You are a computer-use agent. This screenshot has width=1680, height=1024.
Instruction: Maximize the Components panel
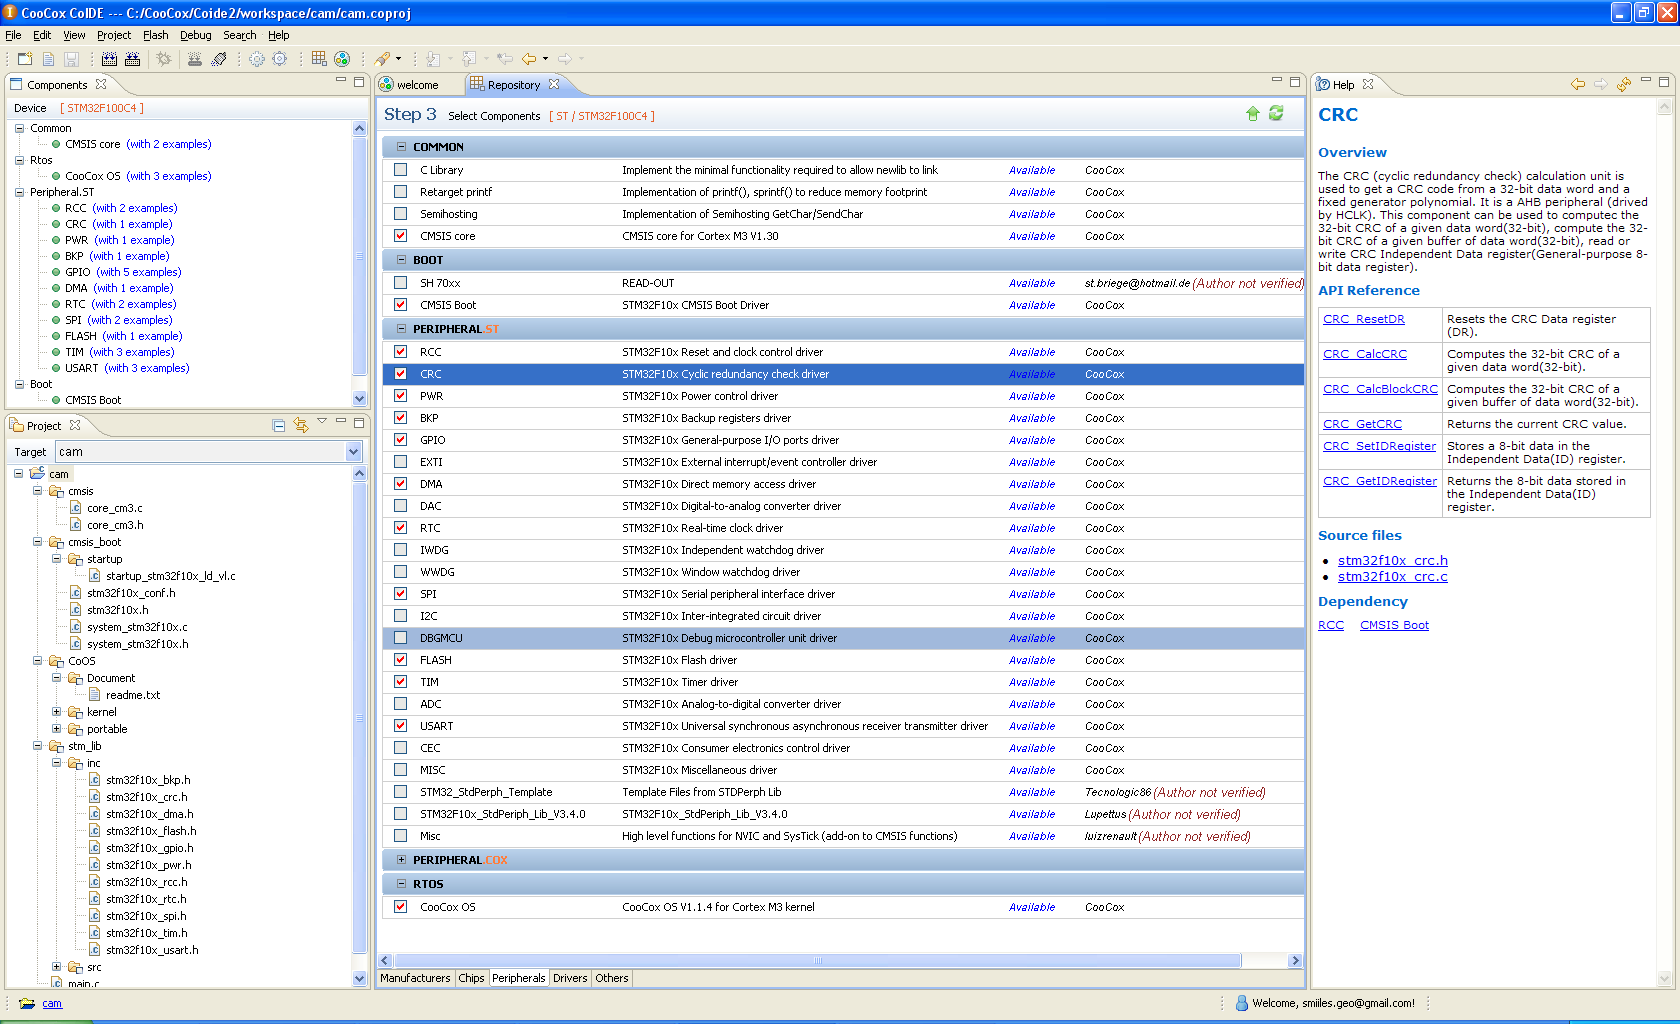(359, 82)
